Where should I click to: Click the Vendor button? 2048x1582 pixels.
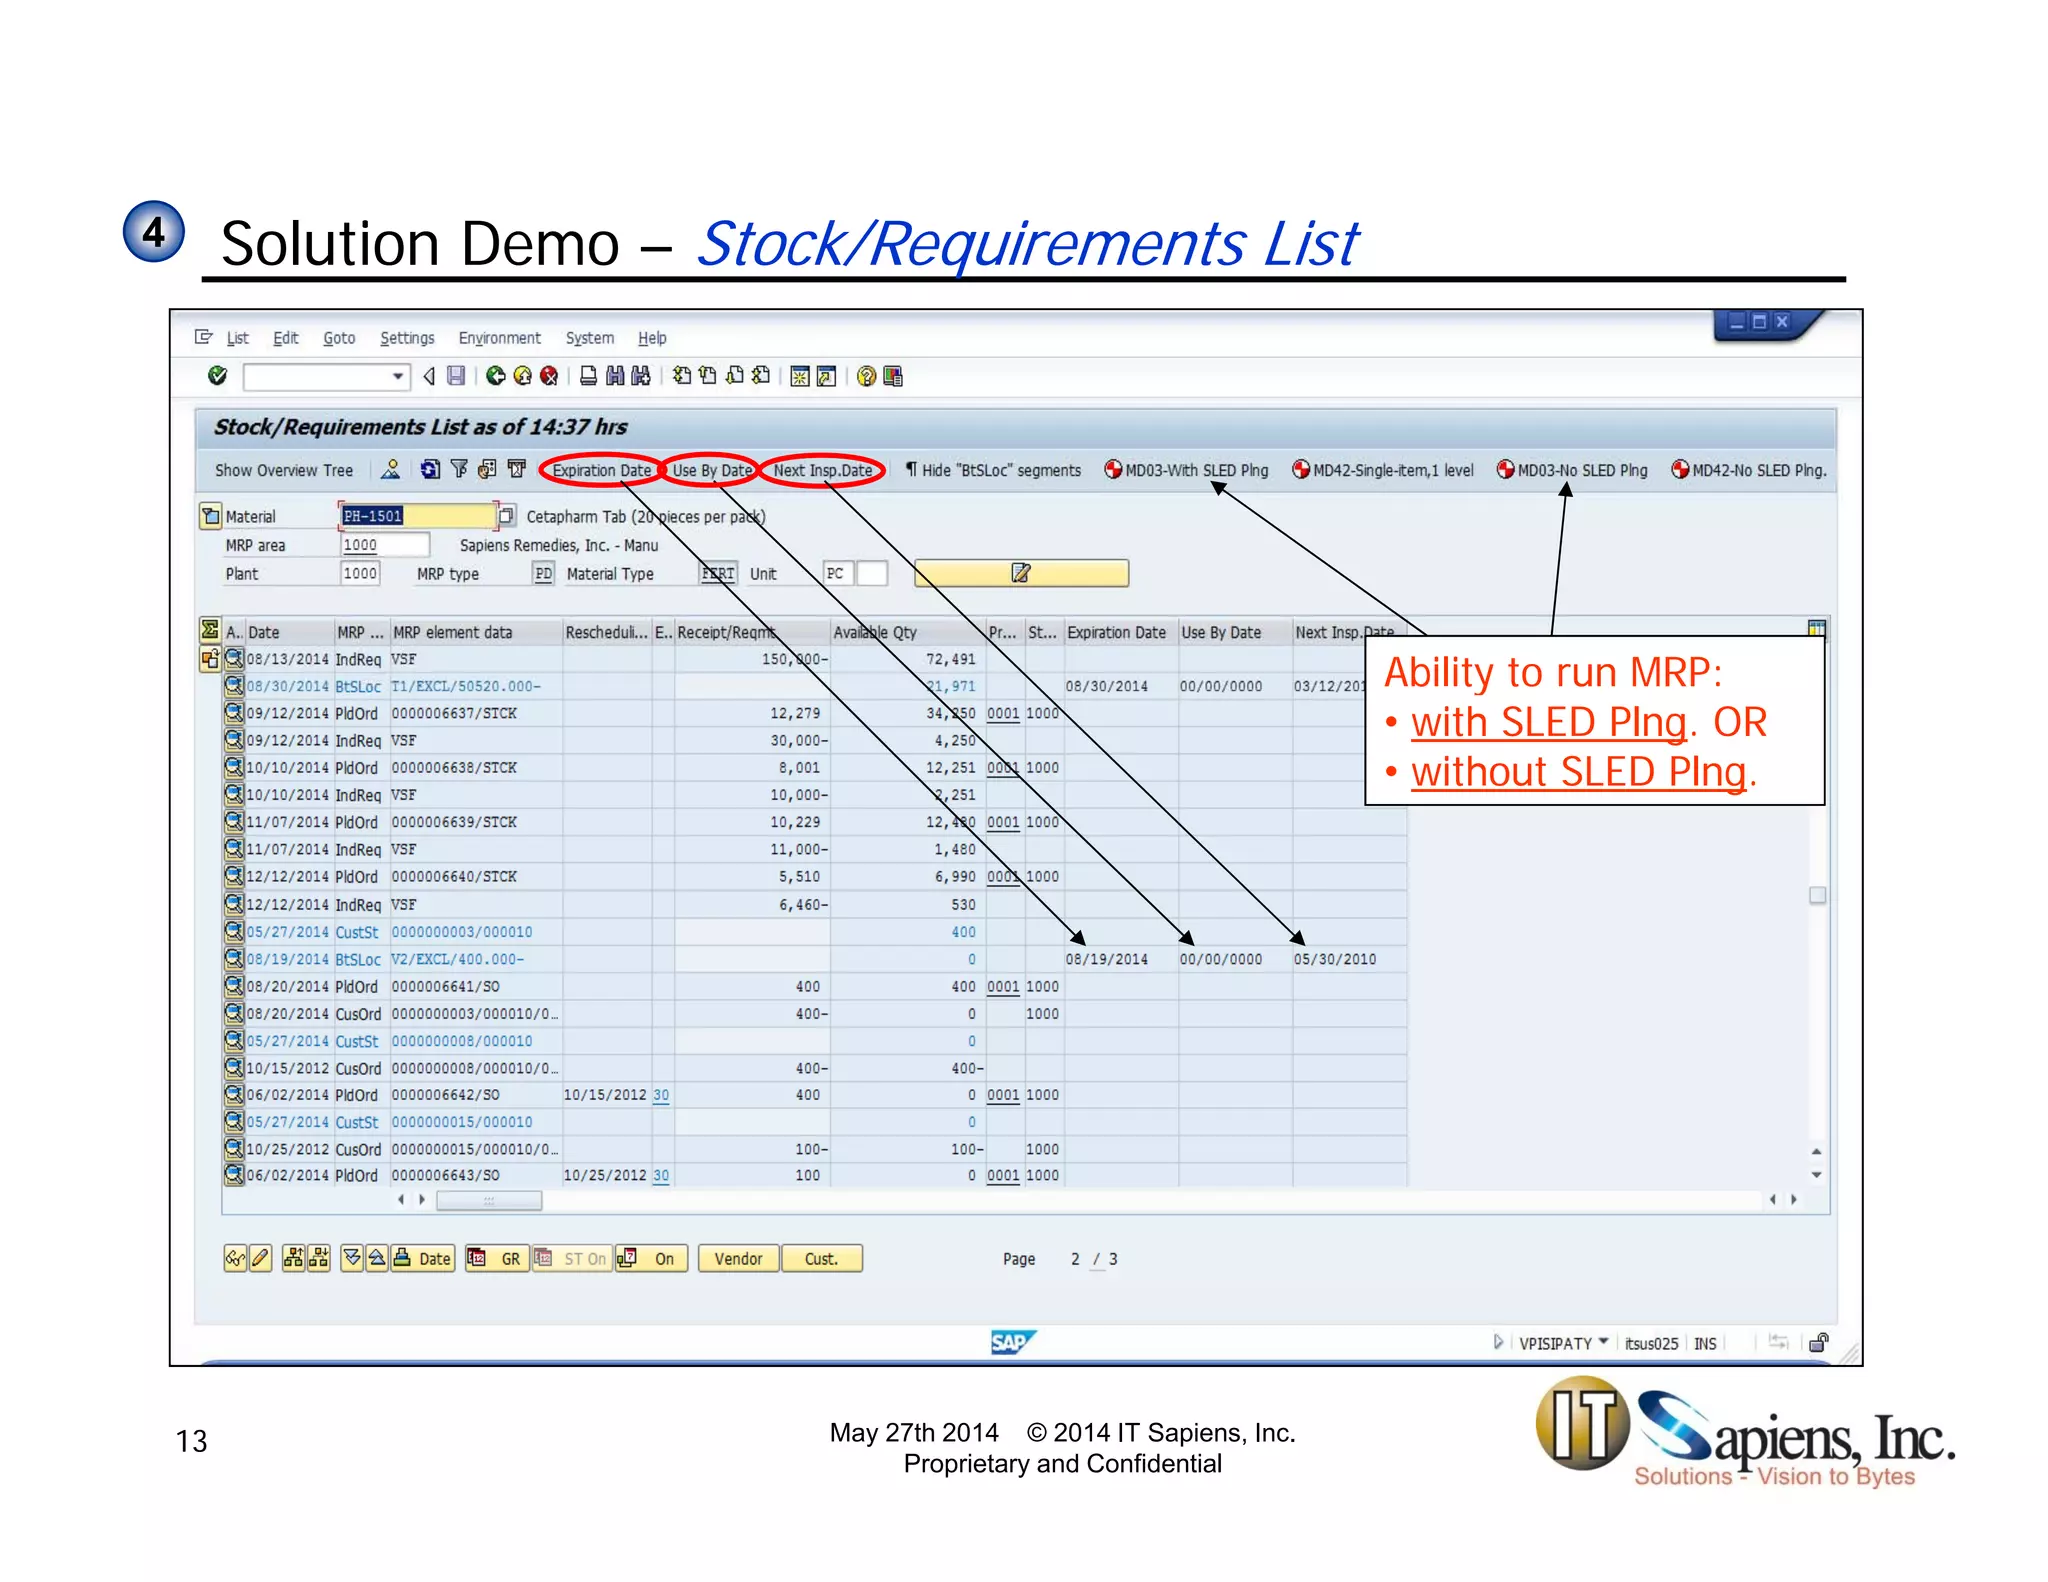pyautogui.click(x=738, y=1259)
